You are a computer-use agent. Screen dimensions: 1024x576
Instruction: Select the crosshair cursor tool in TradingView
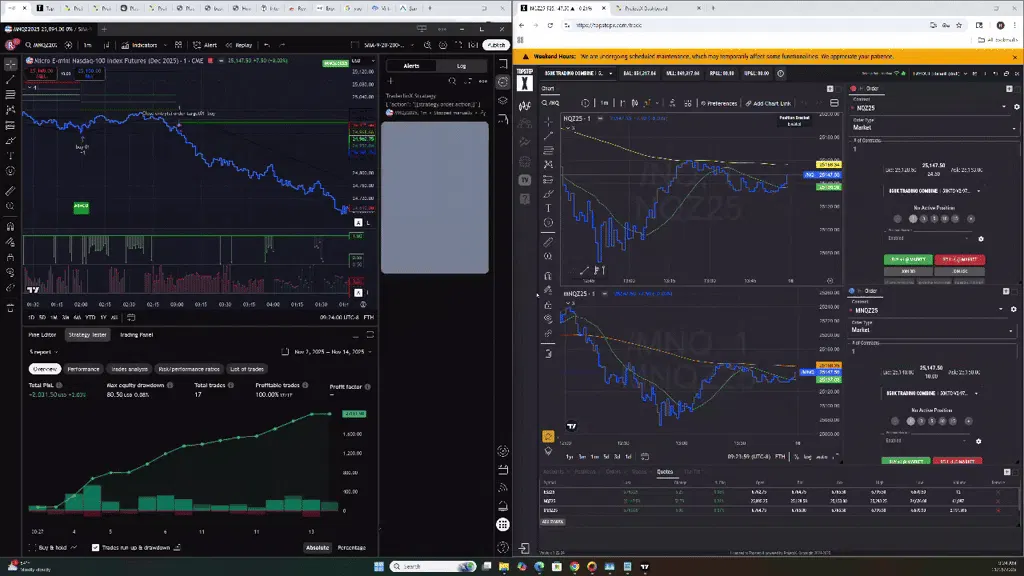(10, 64)
